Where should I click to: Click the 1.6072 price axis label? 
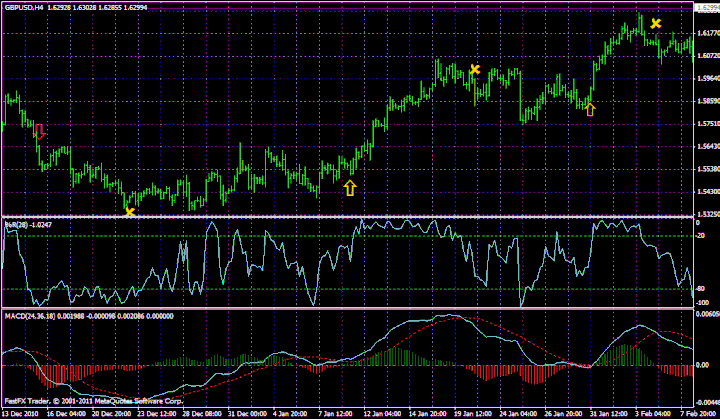(708, 56)
